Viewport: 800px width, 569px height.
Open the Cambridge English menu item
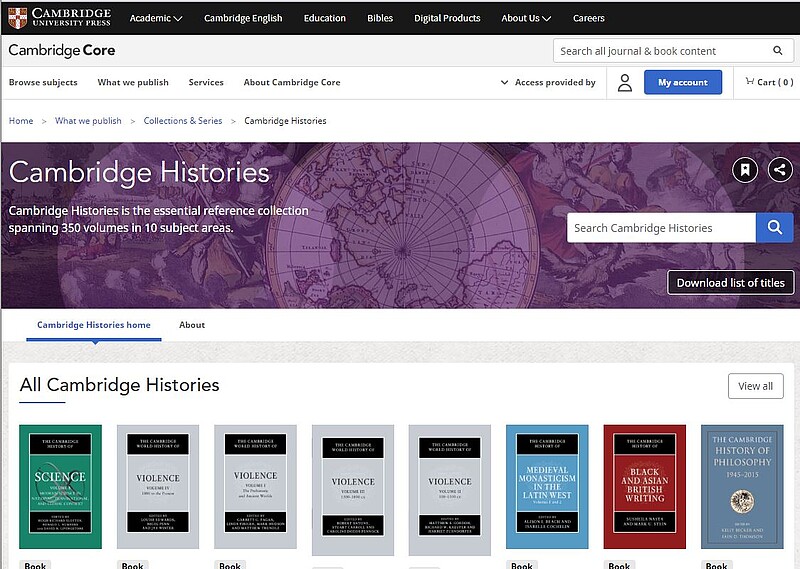(x=243, y=18)
